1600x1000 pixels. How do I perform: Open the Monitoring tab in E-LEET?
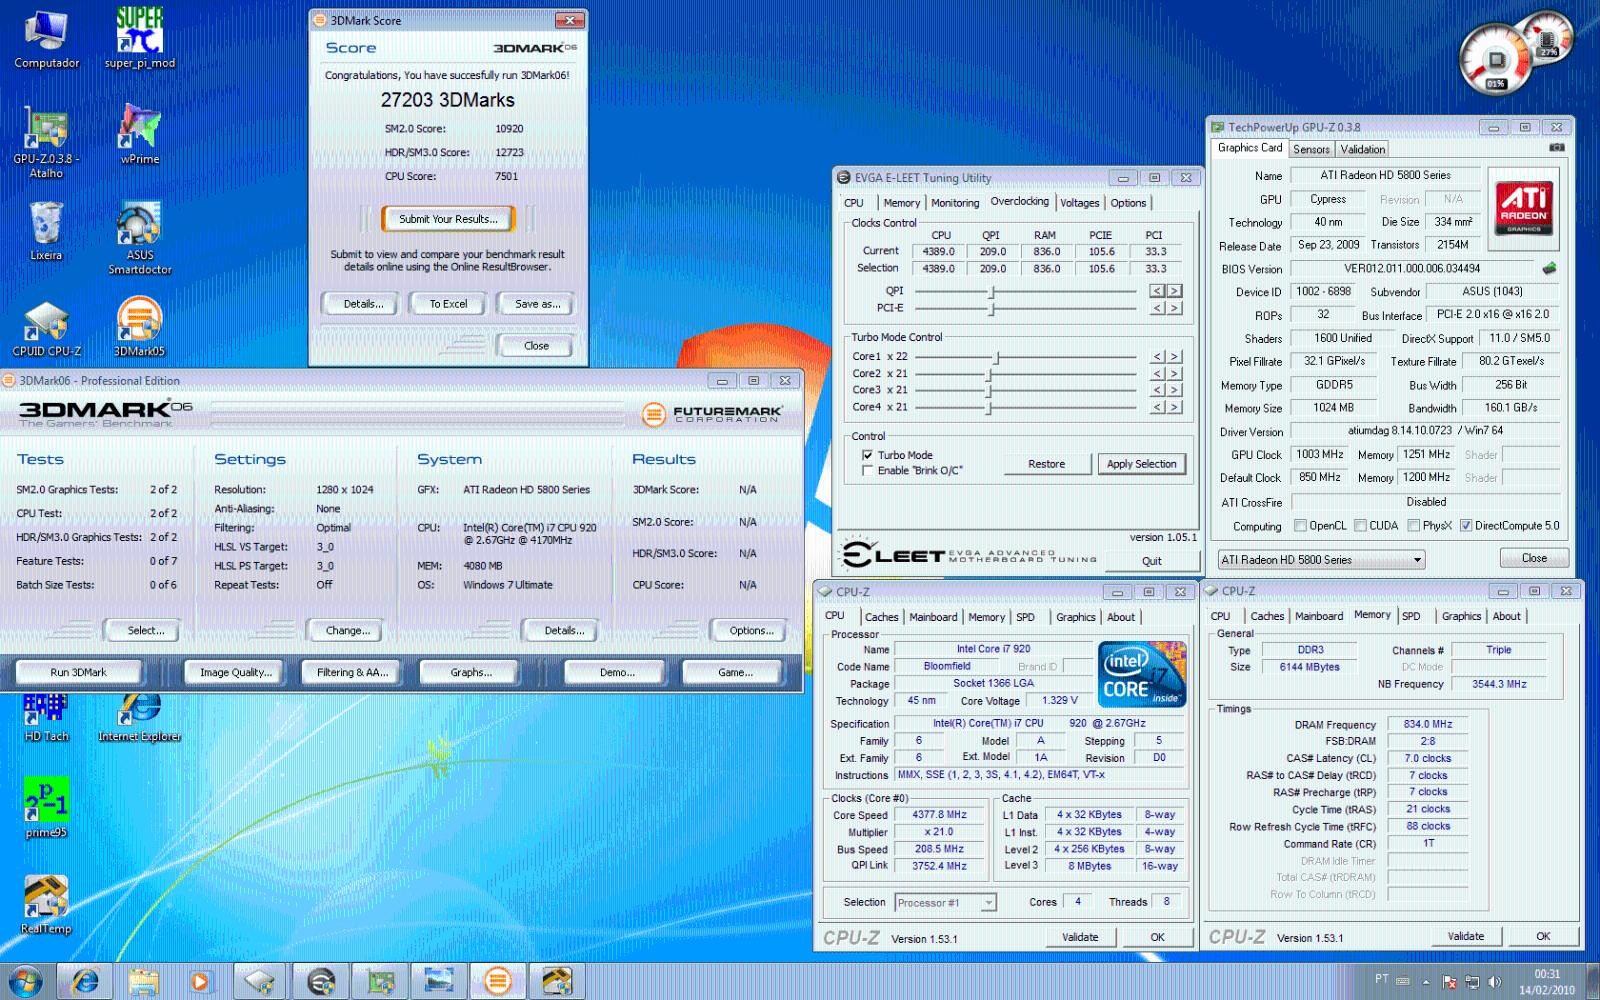pos(955,203)
